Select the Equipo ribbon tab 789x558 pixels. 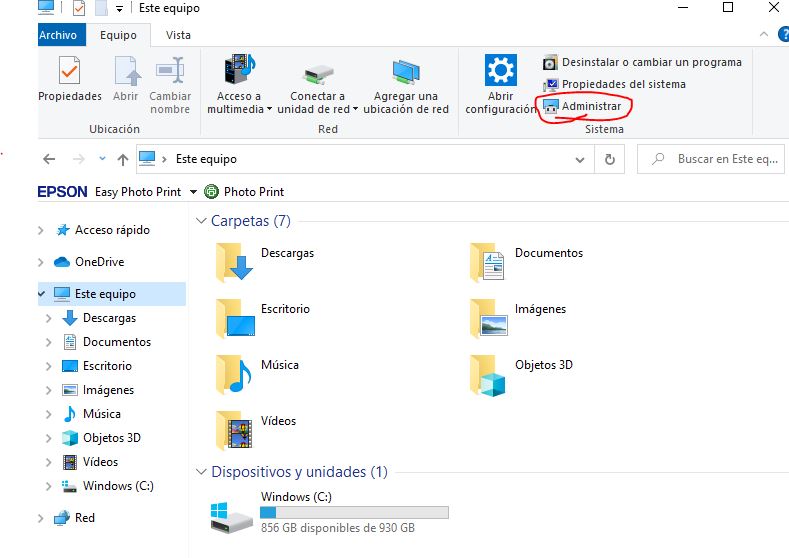pos(118,35)
